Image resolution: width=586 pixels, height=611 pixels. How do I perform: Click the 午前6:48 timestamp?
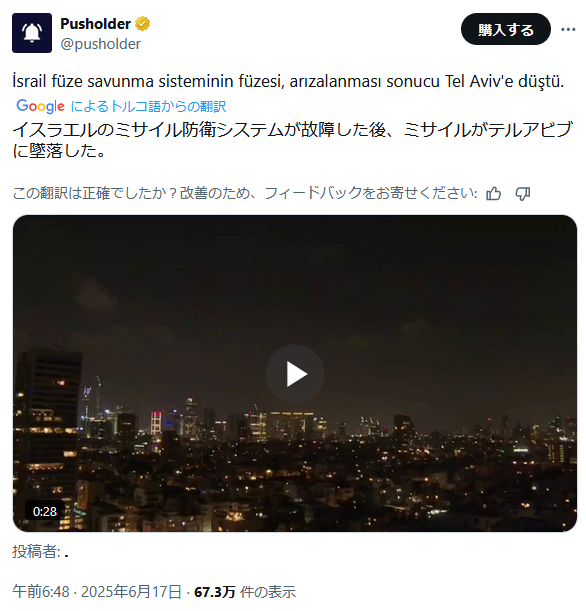tap(41, 592)
